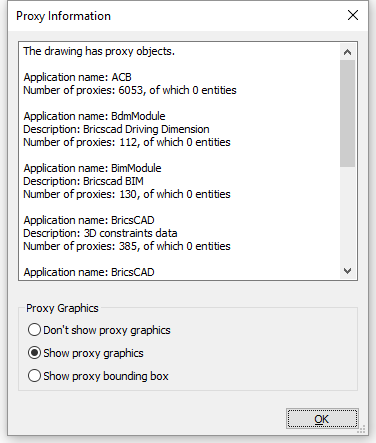Click the vertical scrollbar thumb
The width and height of the screenshot is (376, 443).
pyautogui.click(x=347, y=113)
